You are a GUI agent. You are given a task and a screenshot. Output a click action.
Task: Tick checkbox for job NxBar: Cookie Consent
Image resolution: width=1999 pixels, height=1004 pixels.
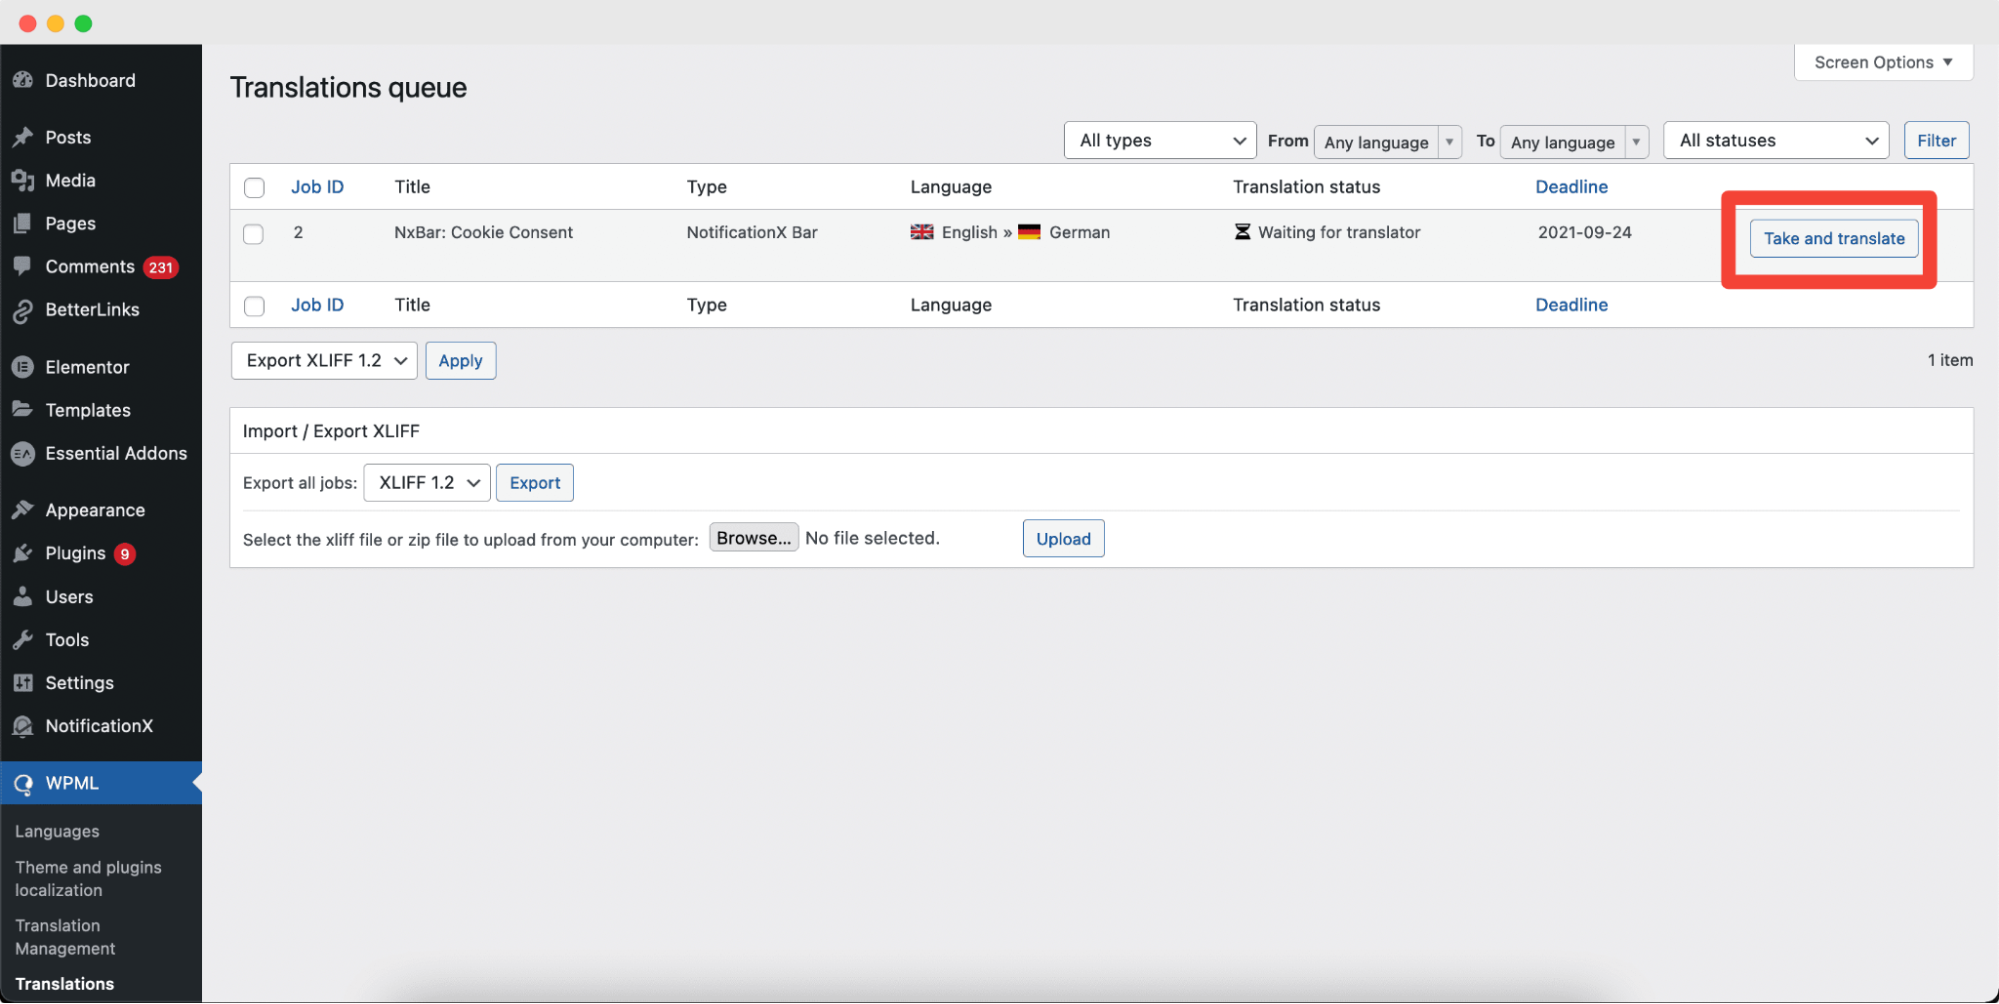click(x=254, y=233)
